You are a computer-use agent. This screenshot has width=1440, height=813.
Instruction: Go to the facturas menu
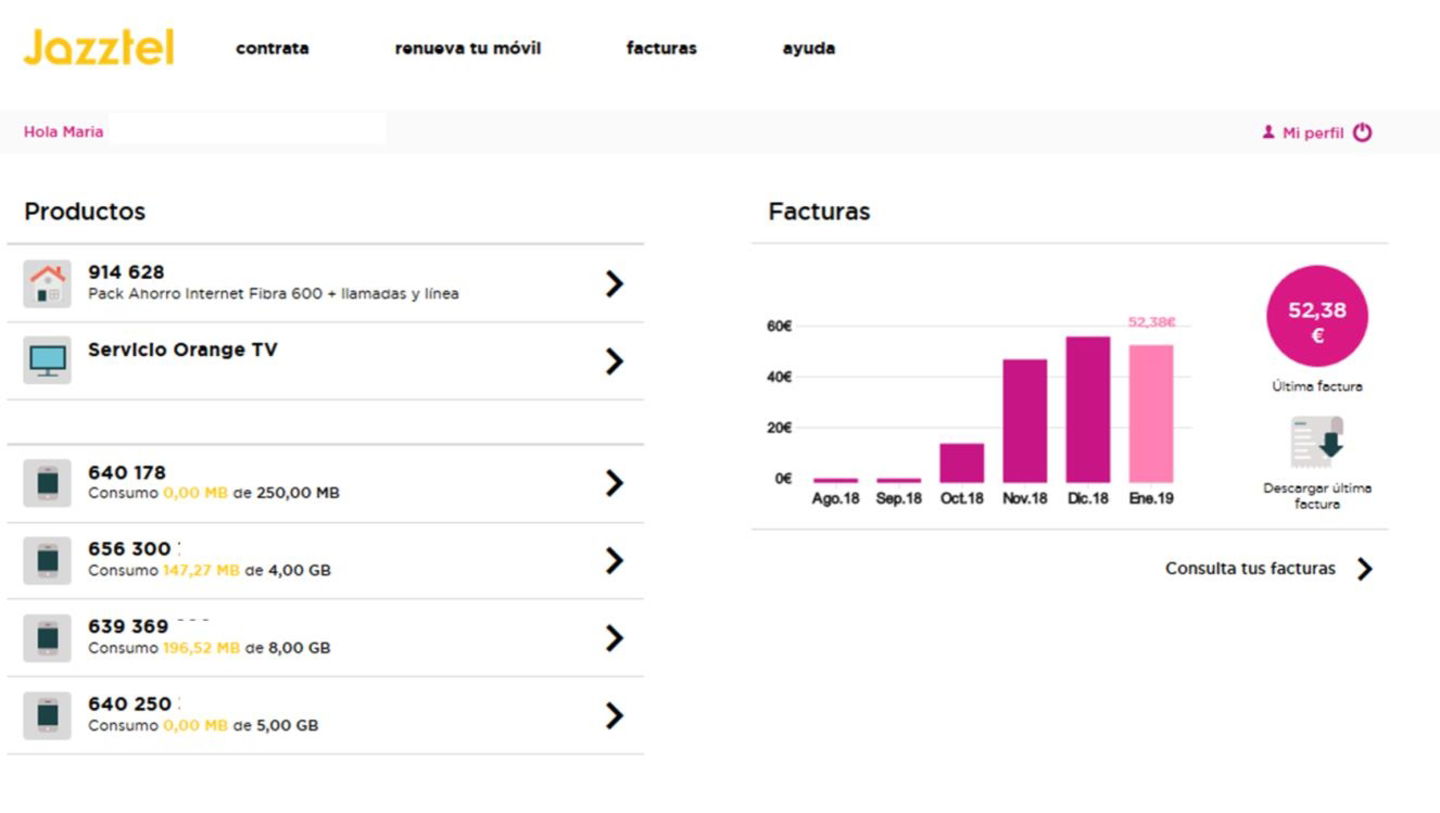click(661, 48)
